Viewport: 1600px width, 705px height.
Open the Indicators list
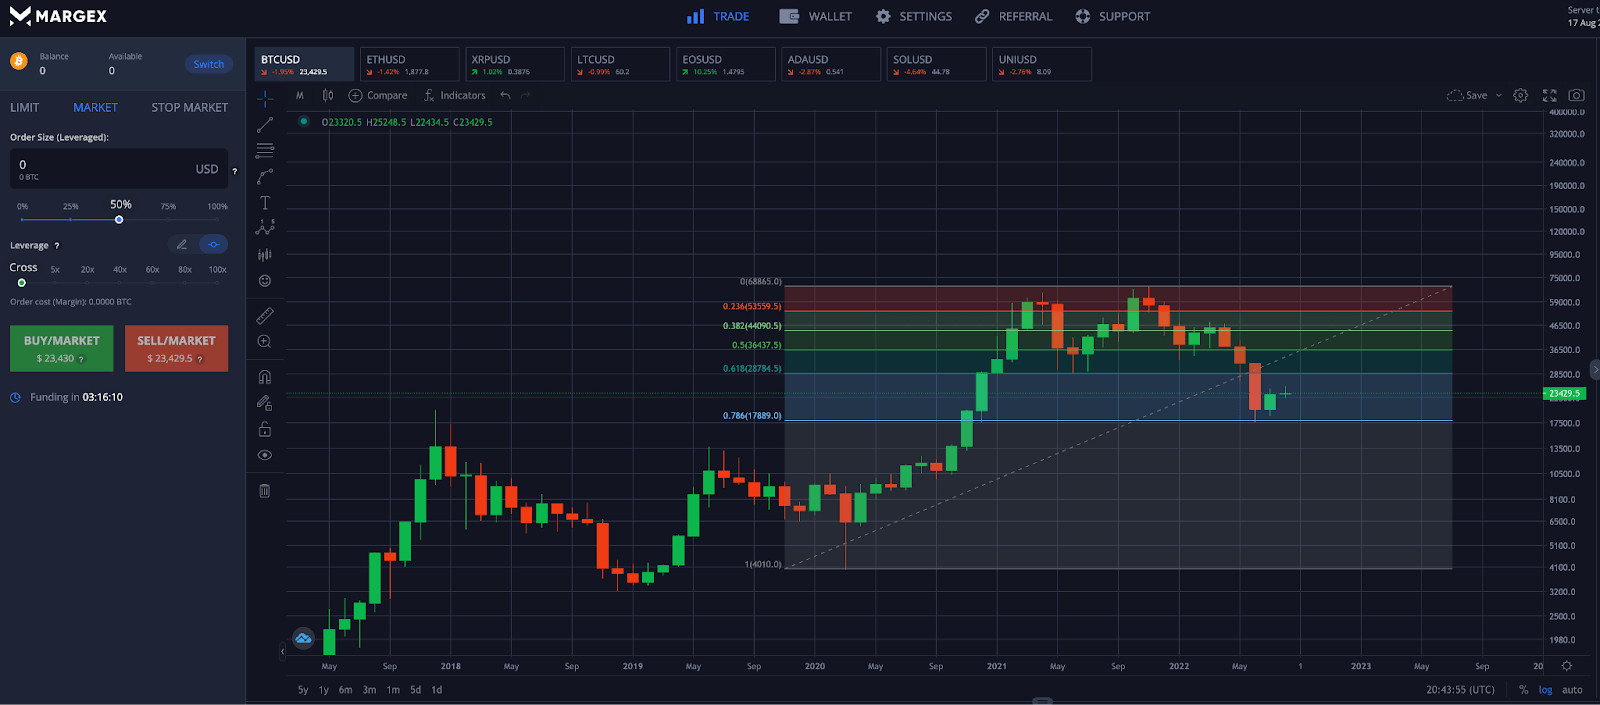click(x=454, y=96)
